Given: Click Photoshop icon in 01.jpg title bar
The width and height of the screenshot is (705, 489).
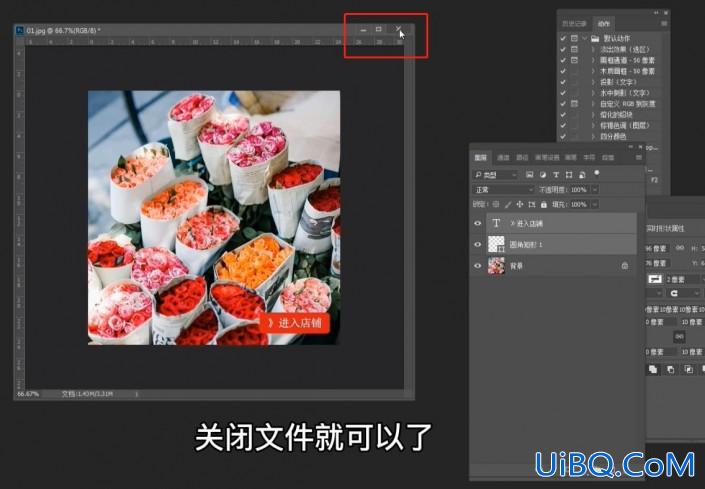Looking at the screenshot, I should pos(19,31).
